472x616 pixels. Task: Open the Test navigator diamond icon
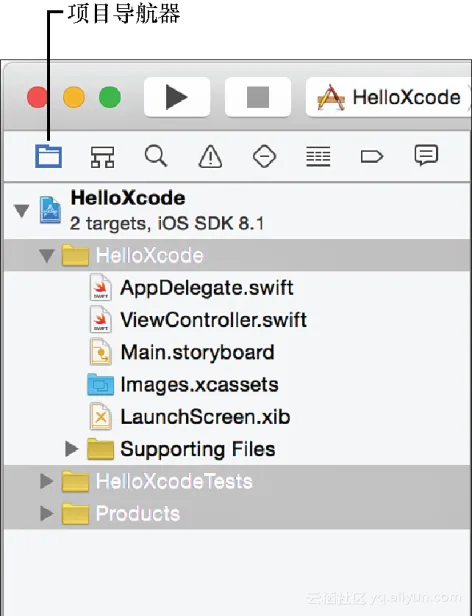pos(264,156)
